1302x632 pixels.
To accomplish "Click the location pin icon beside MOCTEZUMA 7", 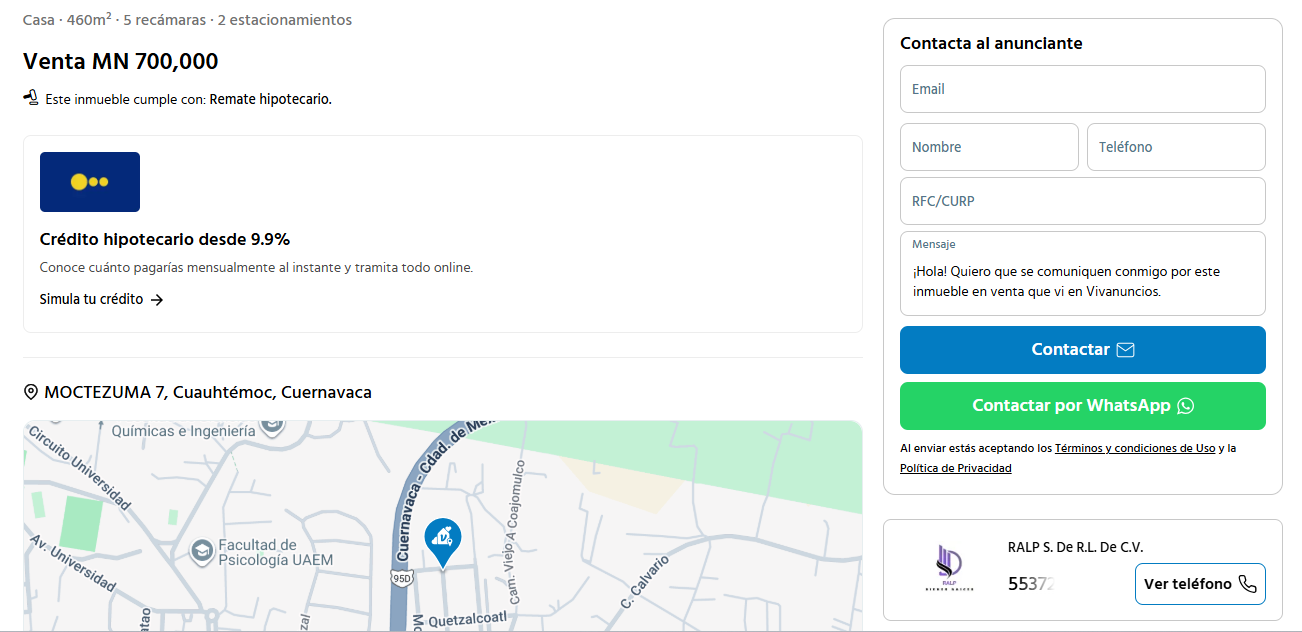I will point(31,392).
